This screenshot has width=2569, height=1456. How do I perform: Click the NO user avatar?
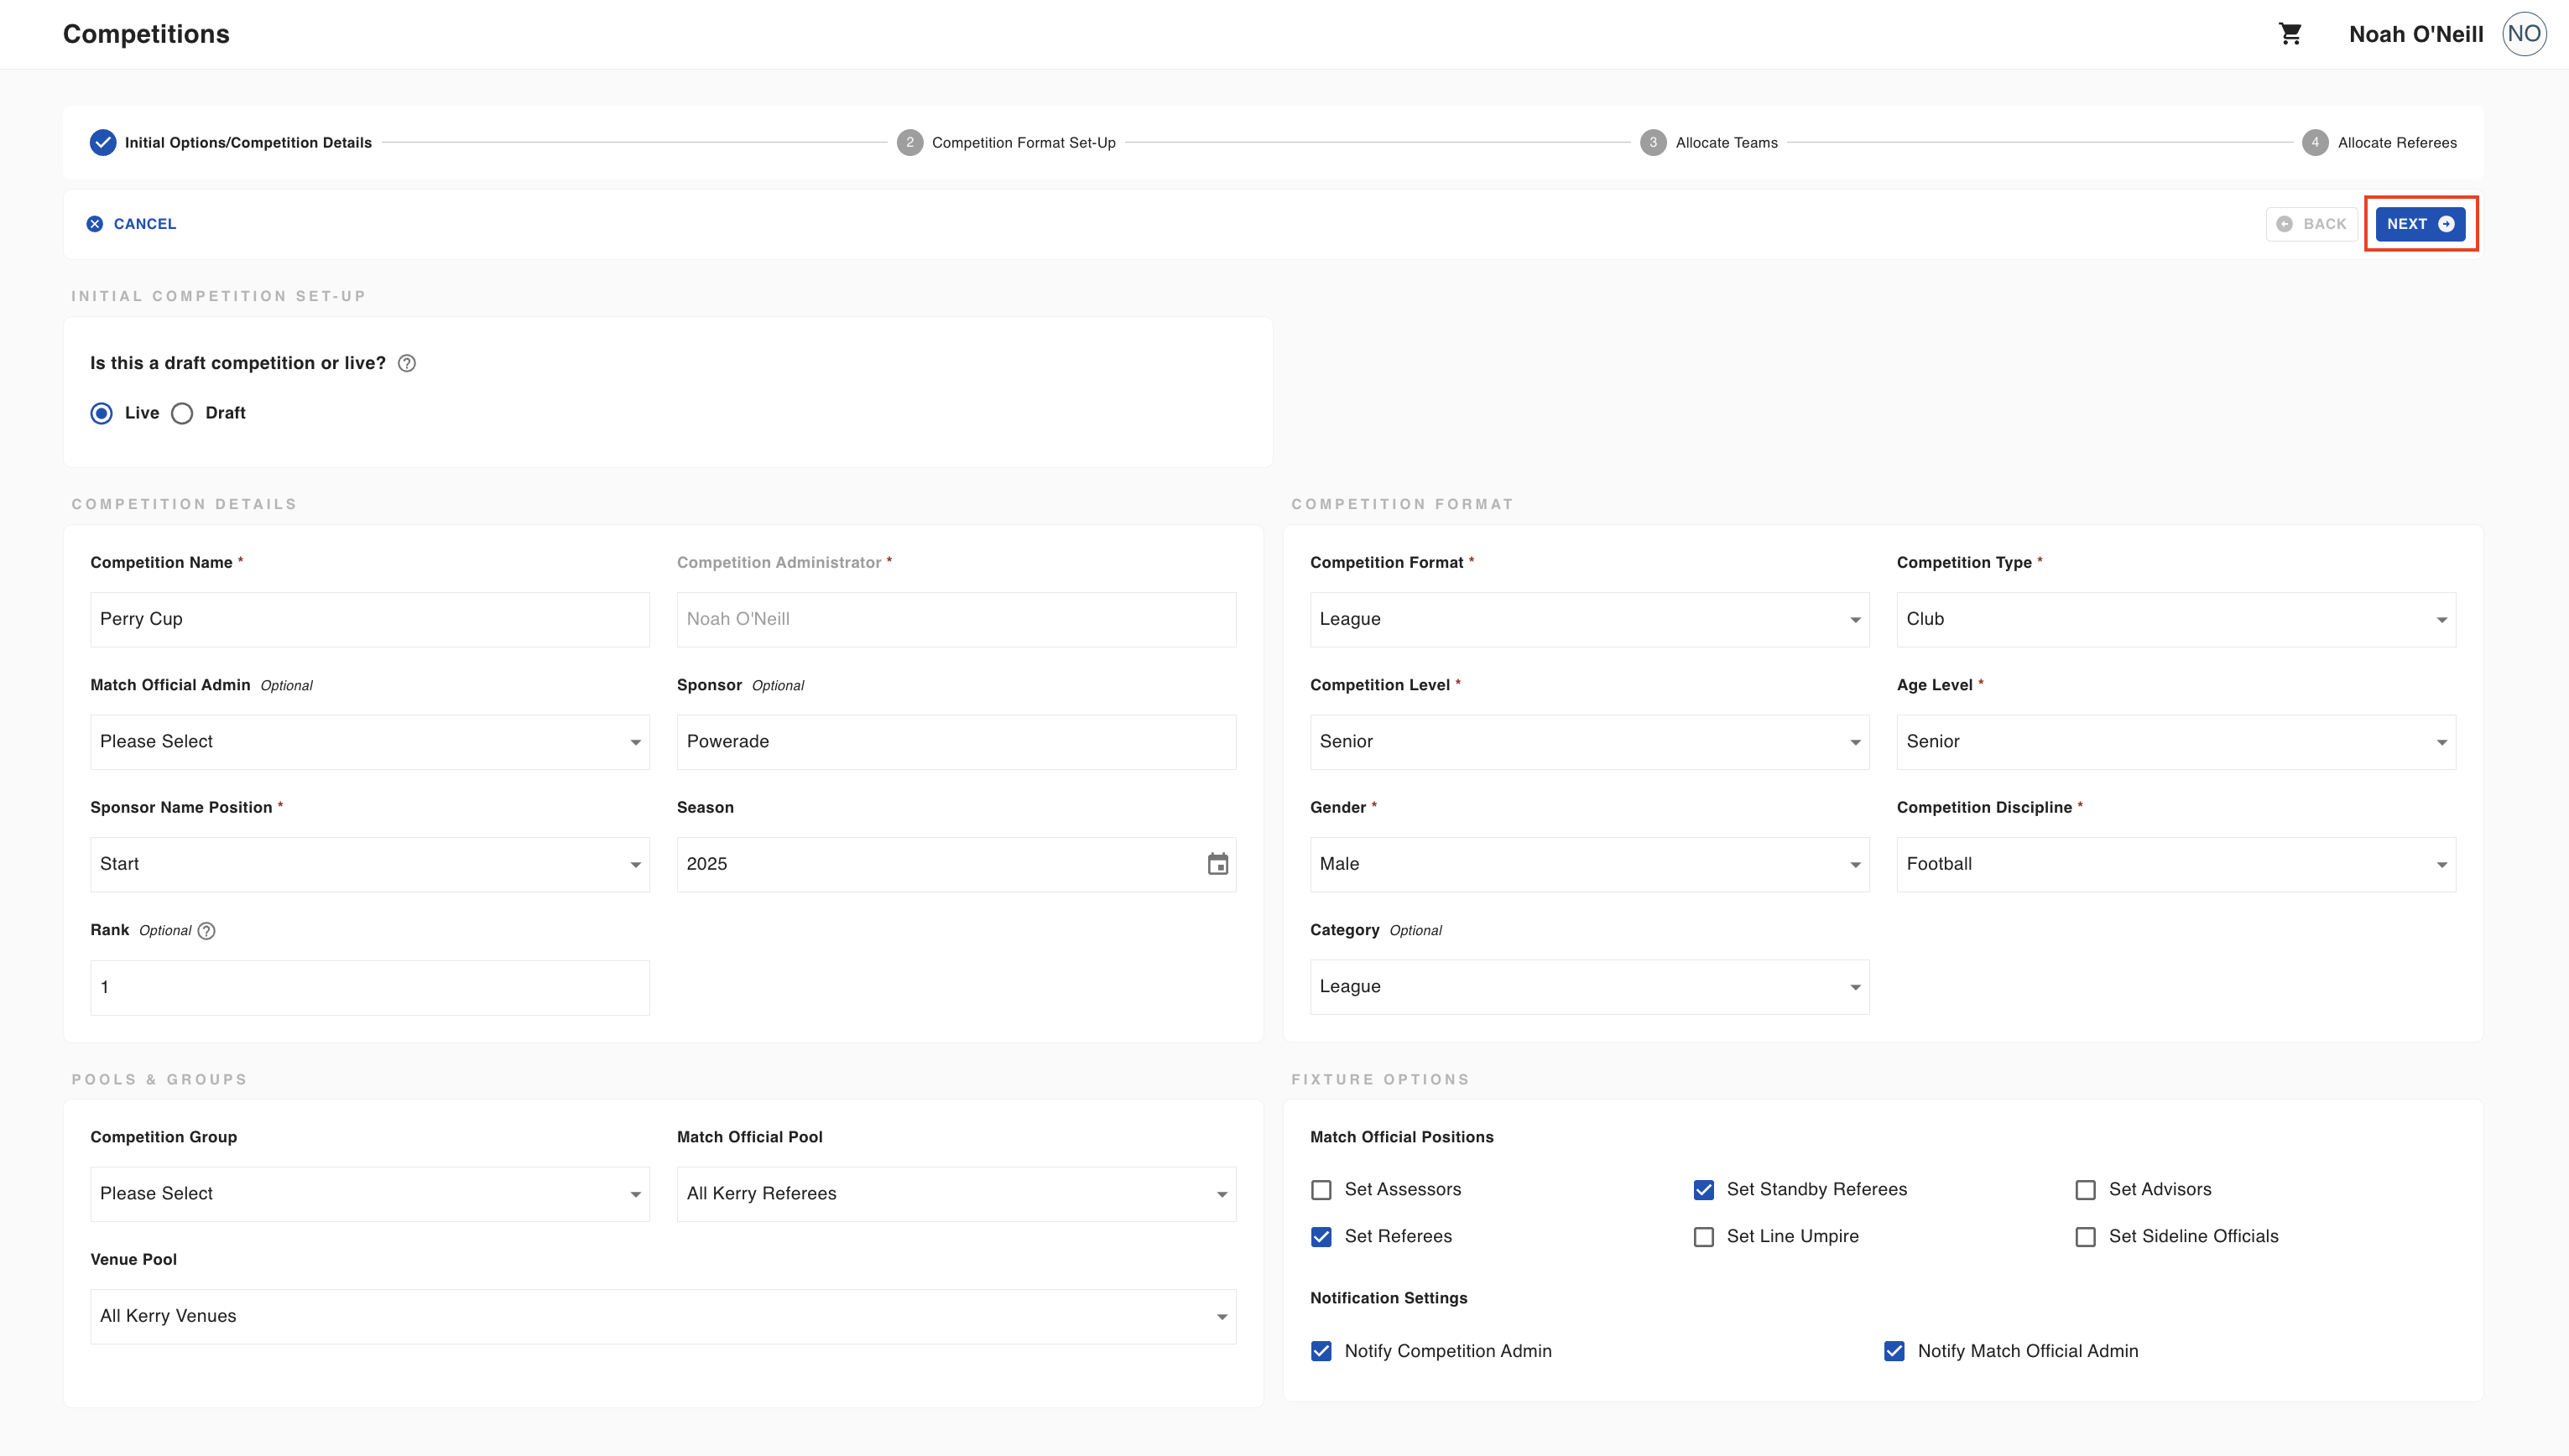click(2524, 34)
